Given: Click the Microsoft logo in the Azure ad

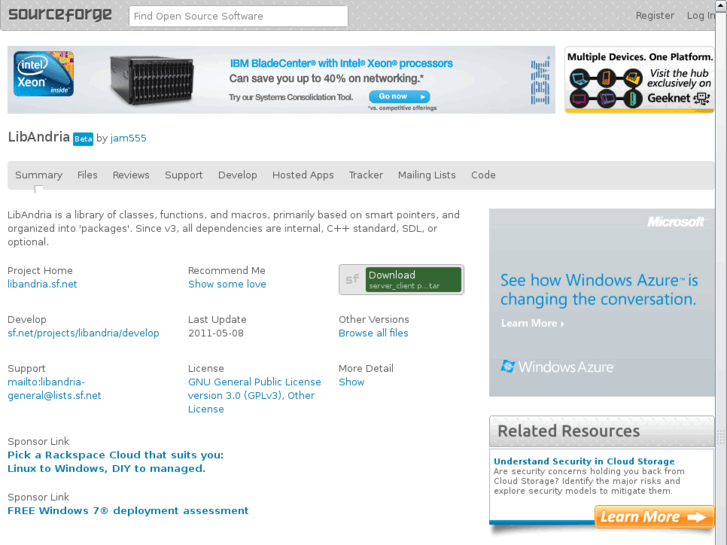Looking at the screenshot, I should [676, 222].
